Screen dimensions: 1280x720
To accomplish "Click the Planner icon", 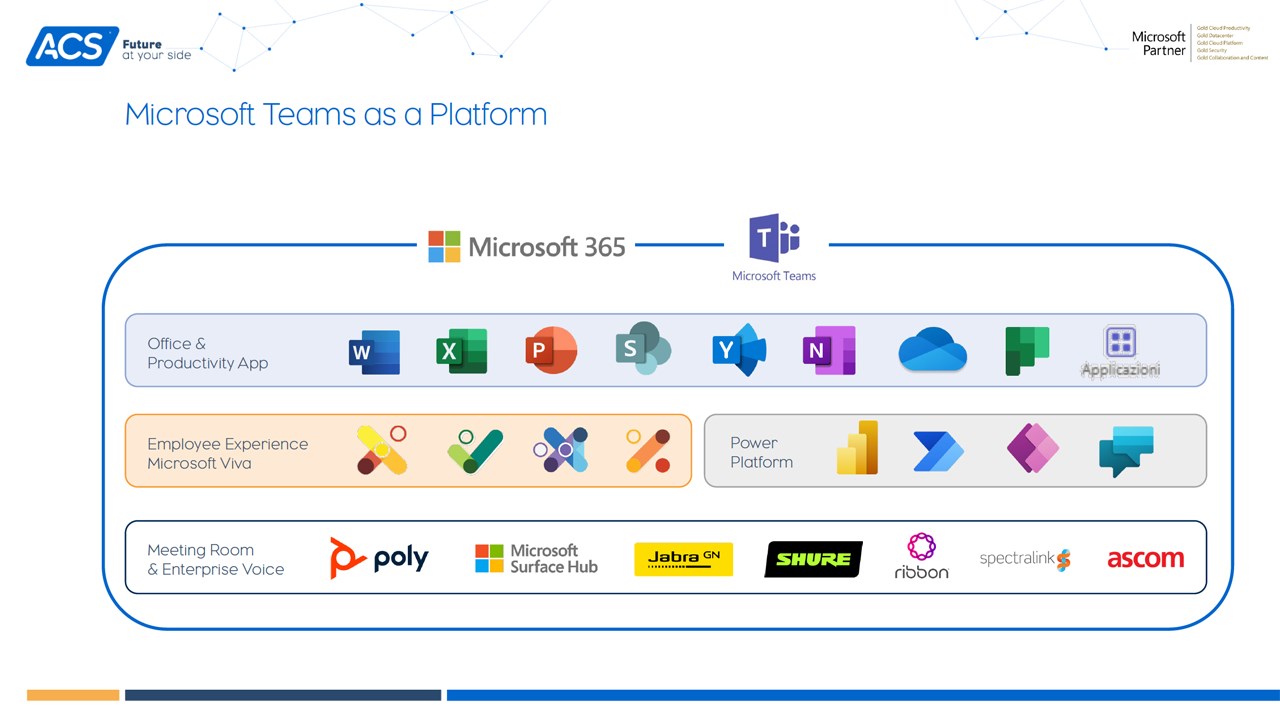I will 1027,351.
